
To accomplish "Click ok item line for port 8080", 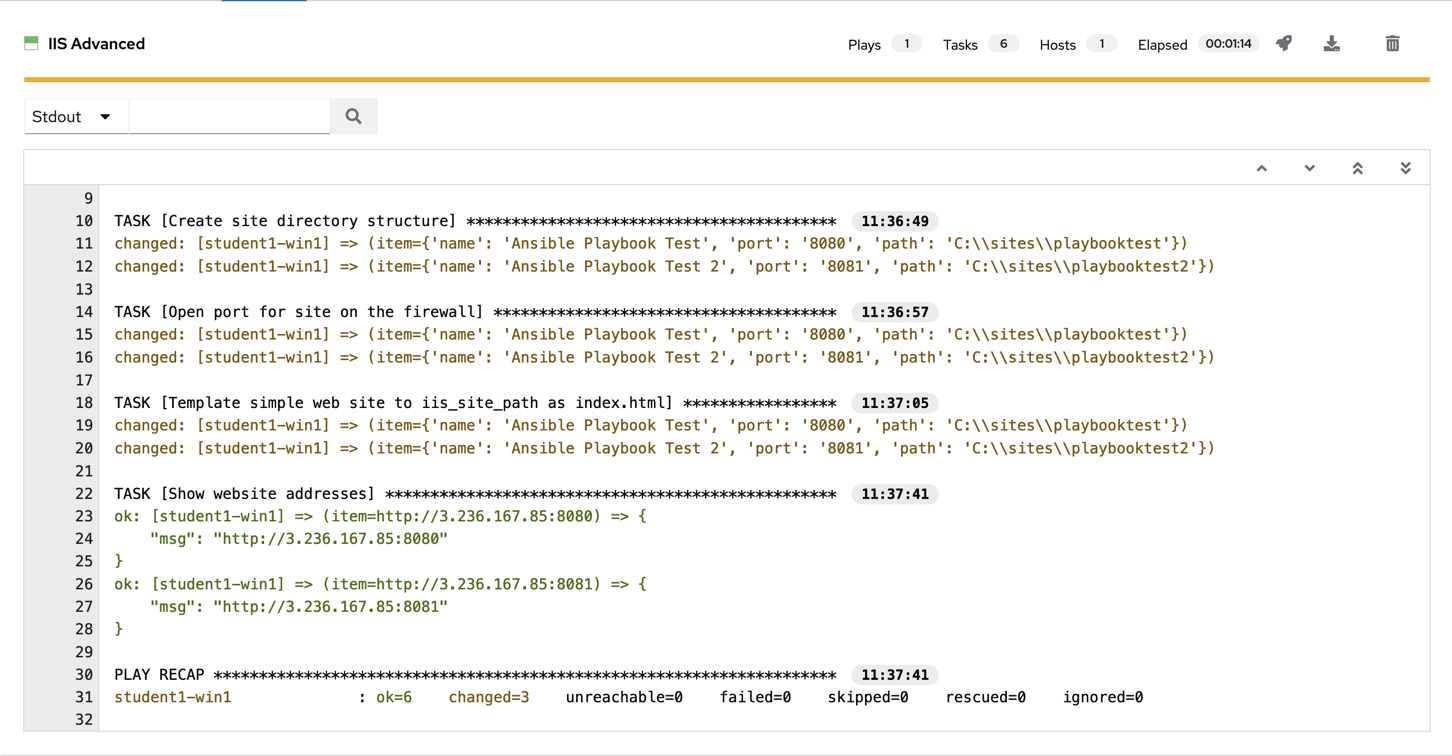I will coord(380,517).
